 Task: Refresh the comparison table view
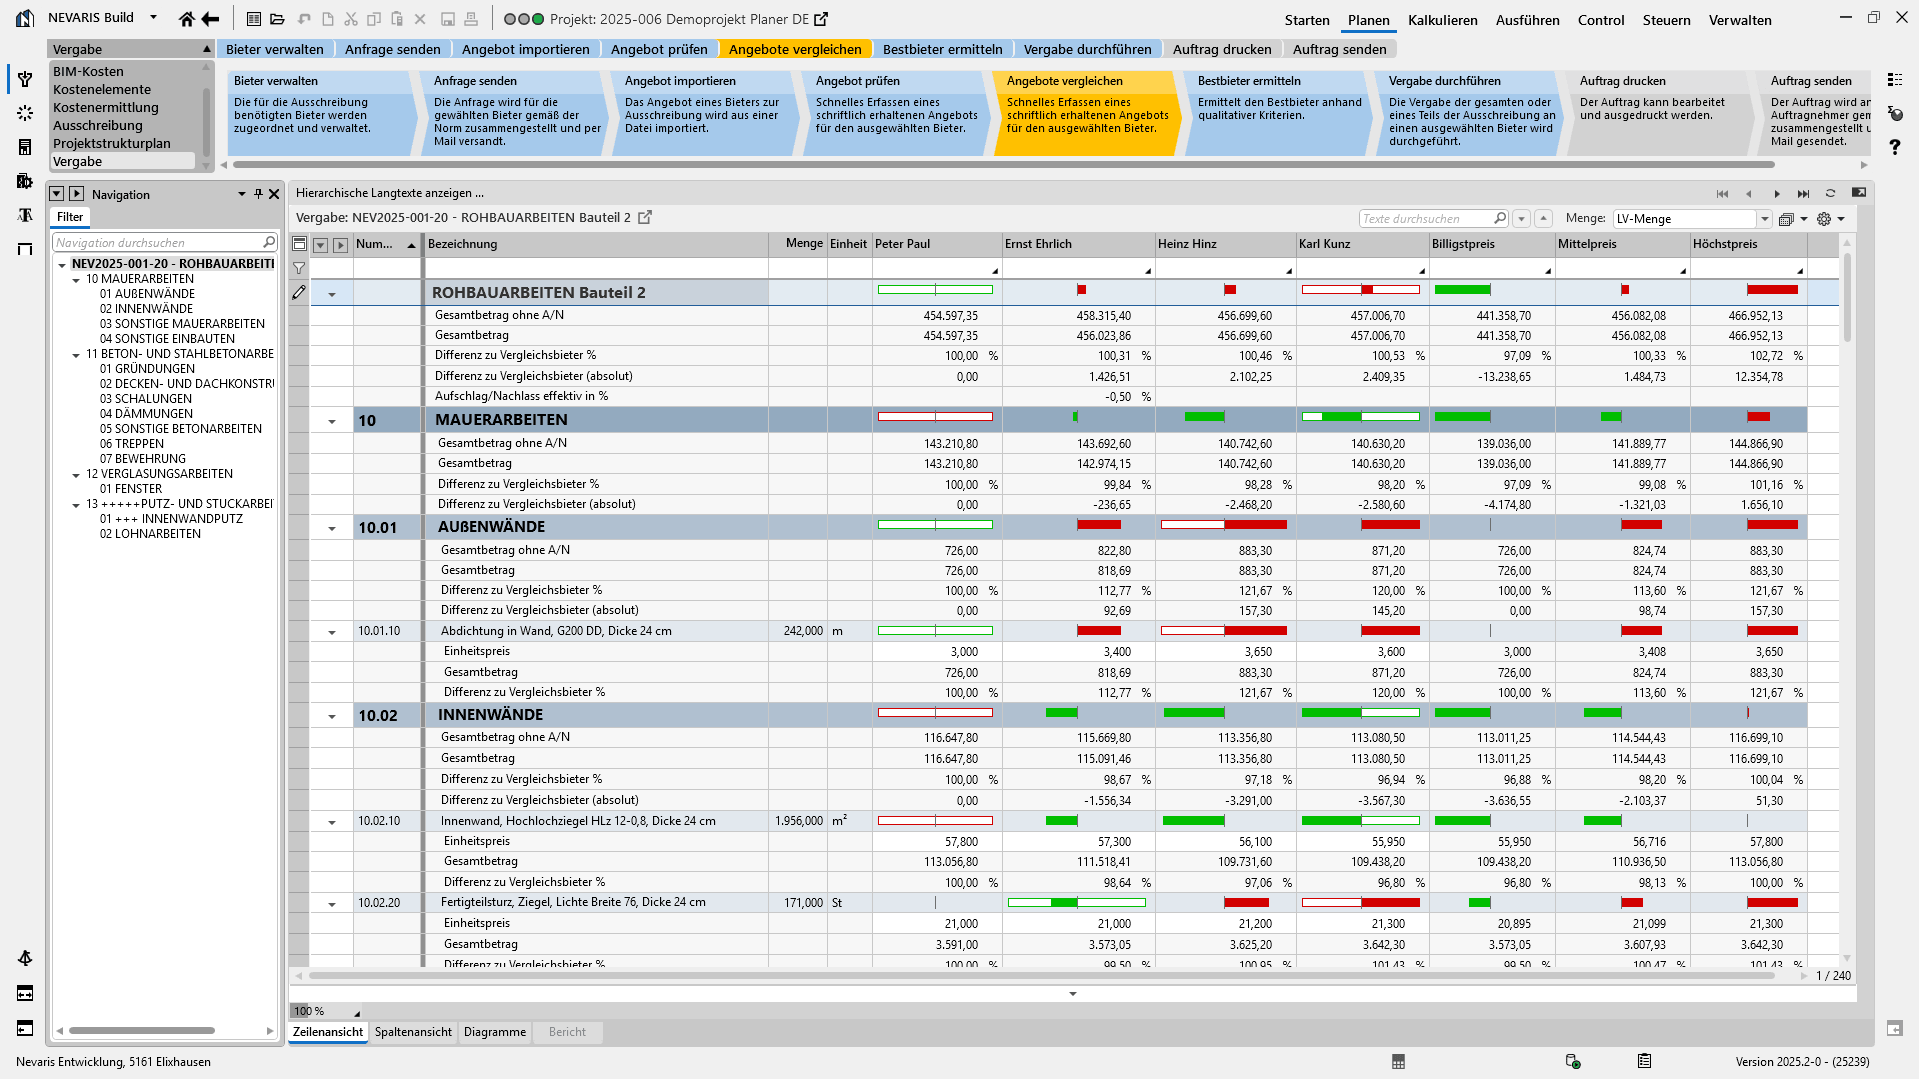point(1830,193)
